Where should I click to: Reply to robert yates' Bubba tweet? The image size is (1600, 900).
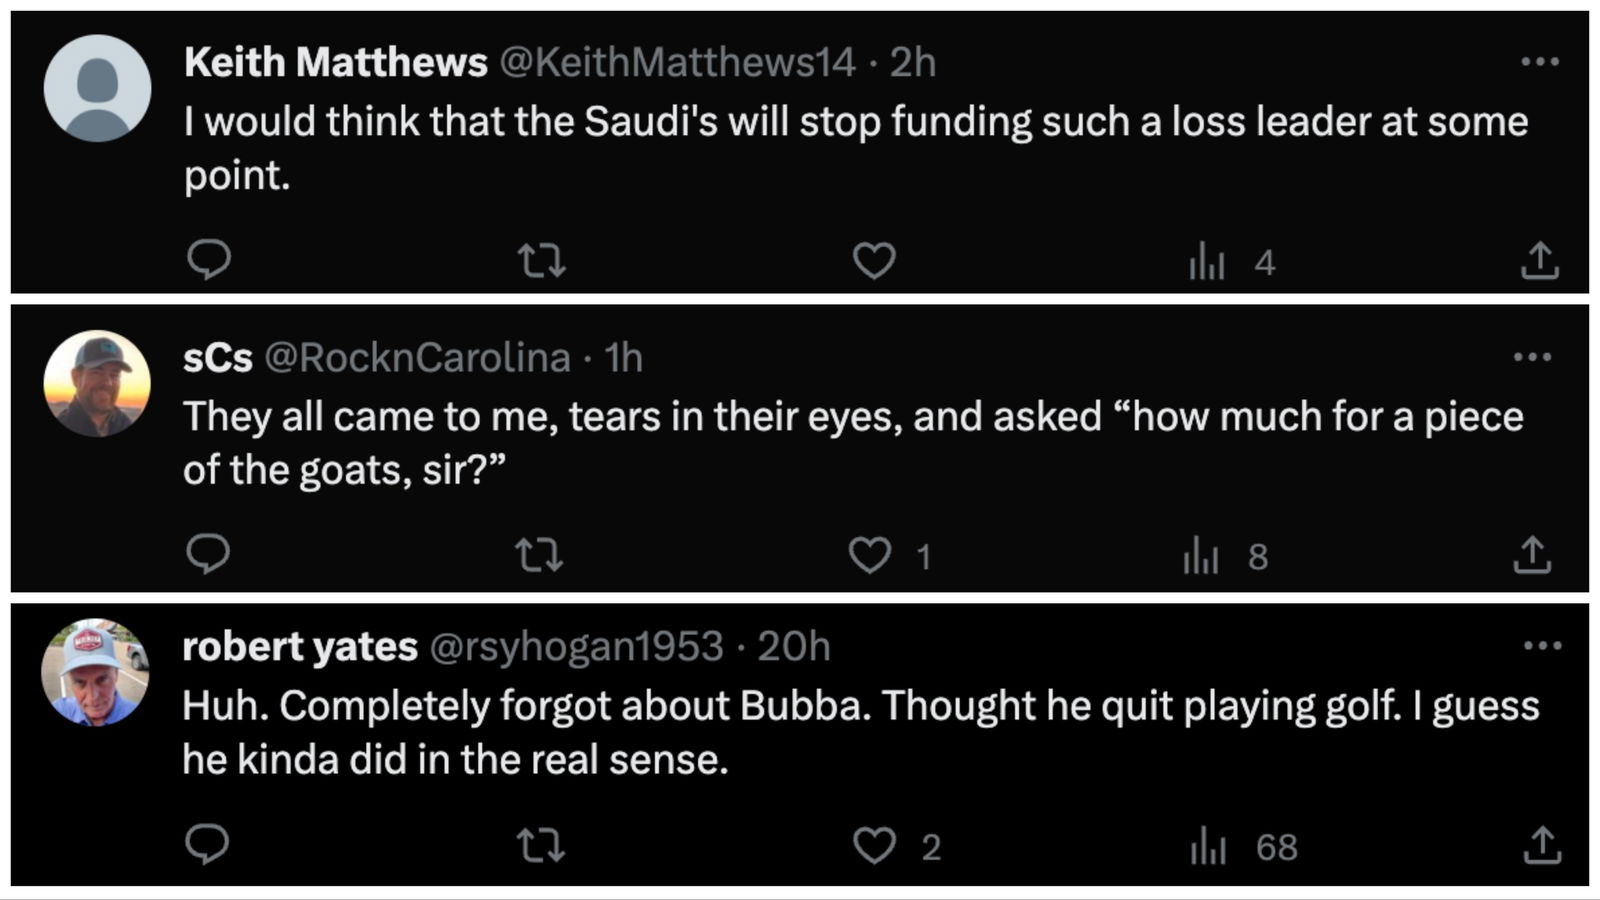tap(207, 845)
